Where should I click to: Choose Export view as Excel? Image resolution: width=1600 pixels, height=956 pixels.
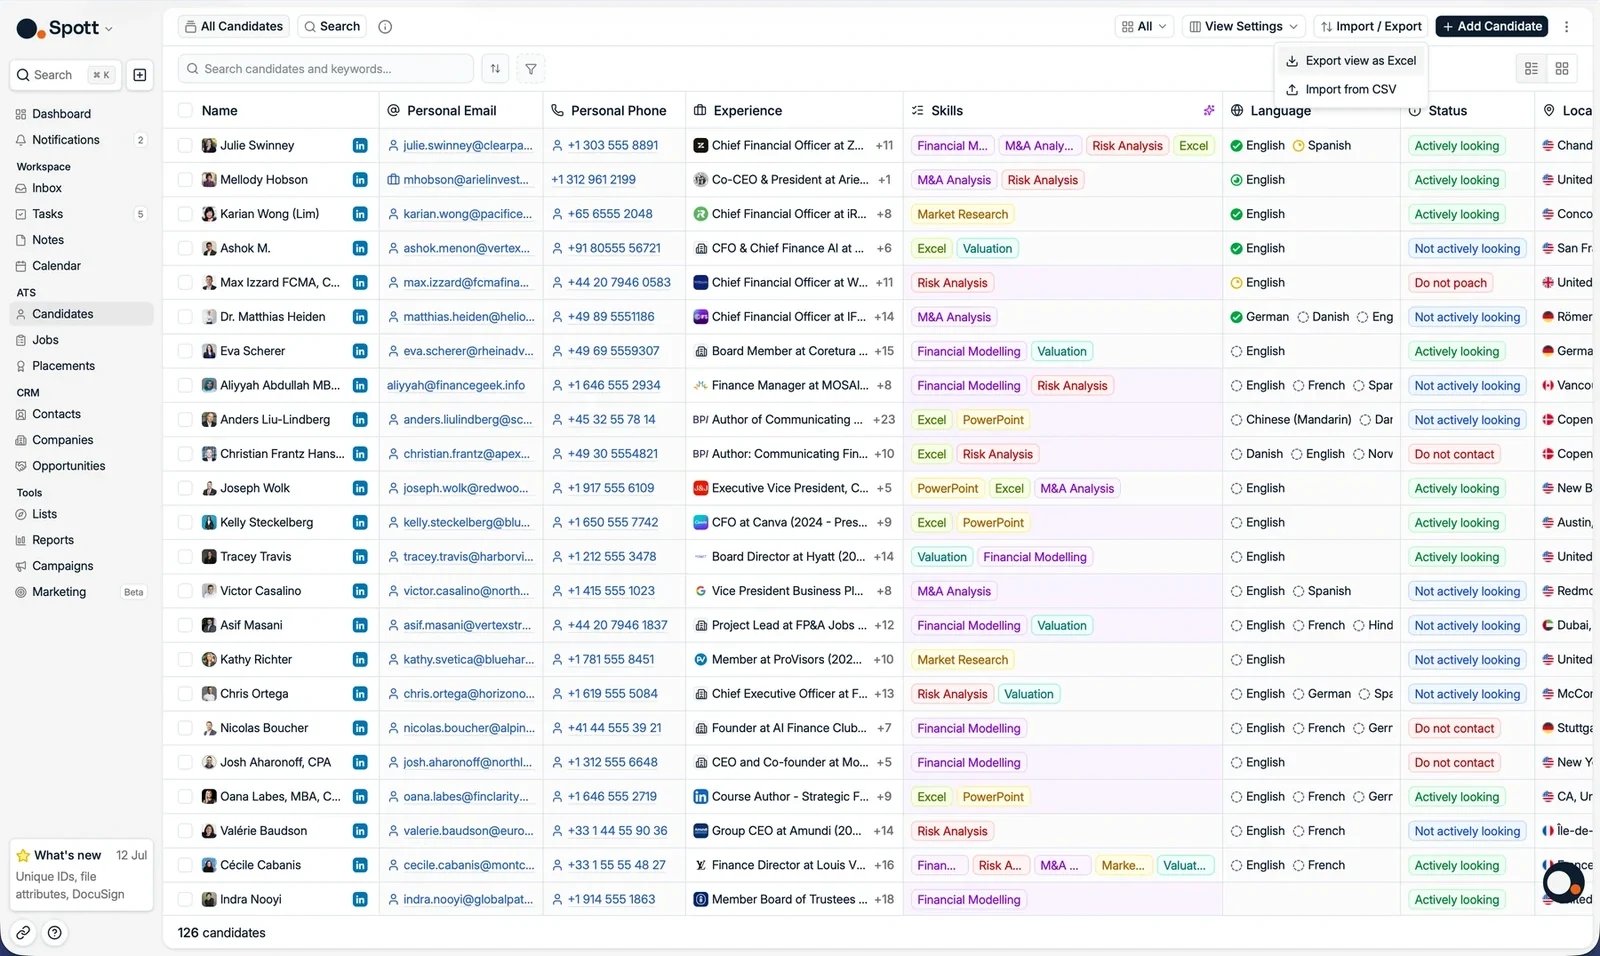click(1351, 61)
